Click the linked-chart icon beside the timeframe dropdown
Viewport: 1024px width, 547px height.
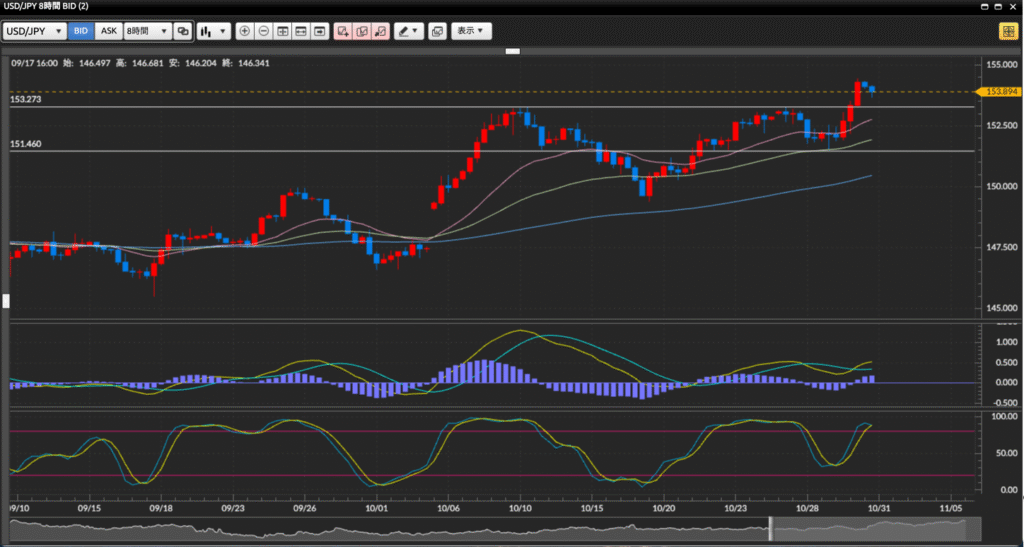coord(183,31)
